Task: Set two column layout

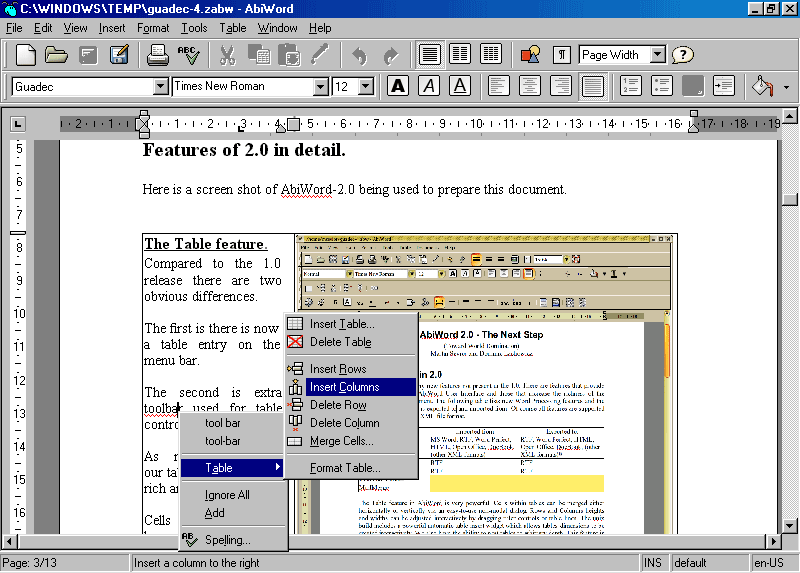Action: coord(460,55)
